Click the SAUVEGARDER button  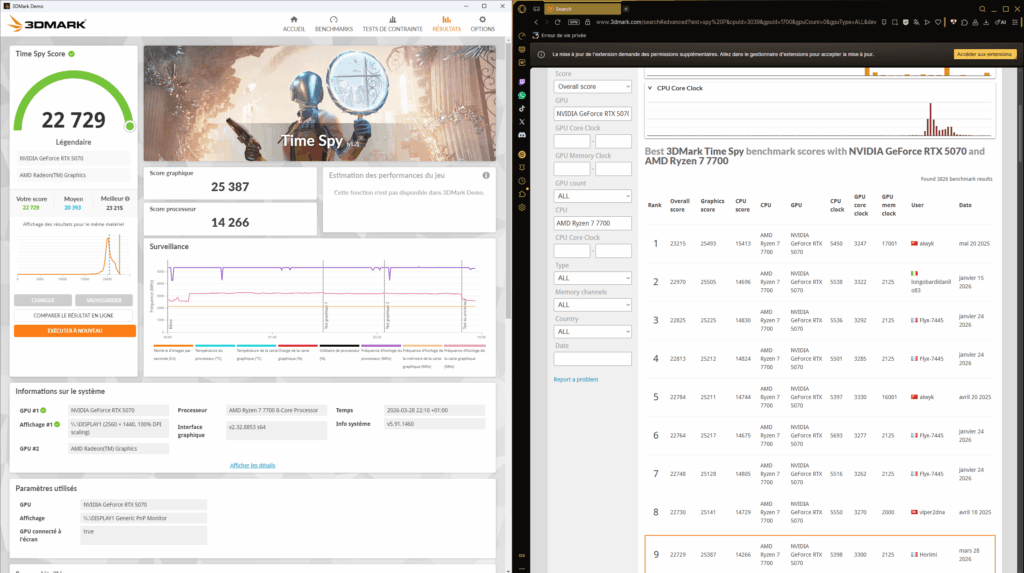click(104, 301)
